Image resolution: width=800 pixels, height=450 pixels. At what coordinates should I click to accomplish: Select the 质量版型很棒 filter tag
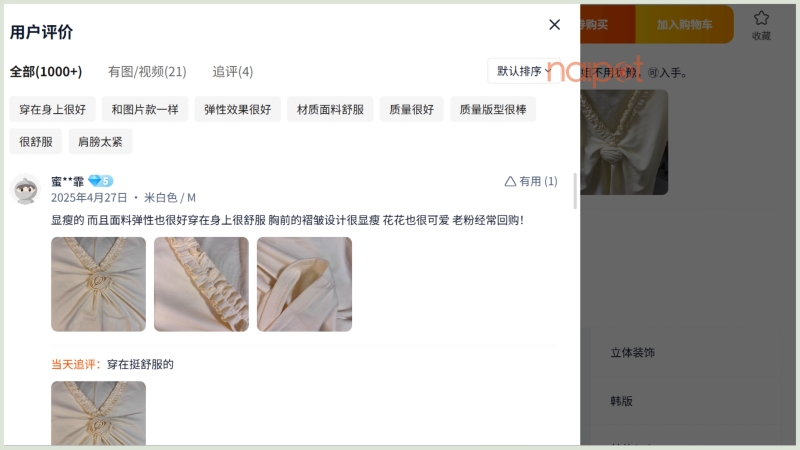pyautogui.click(x=492, y=110)
